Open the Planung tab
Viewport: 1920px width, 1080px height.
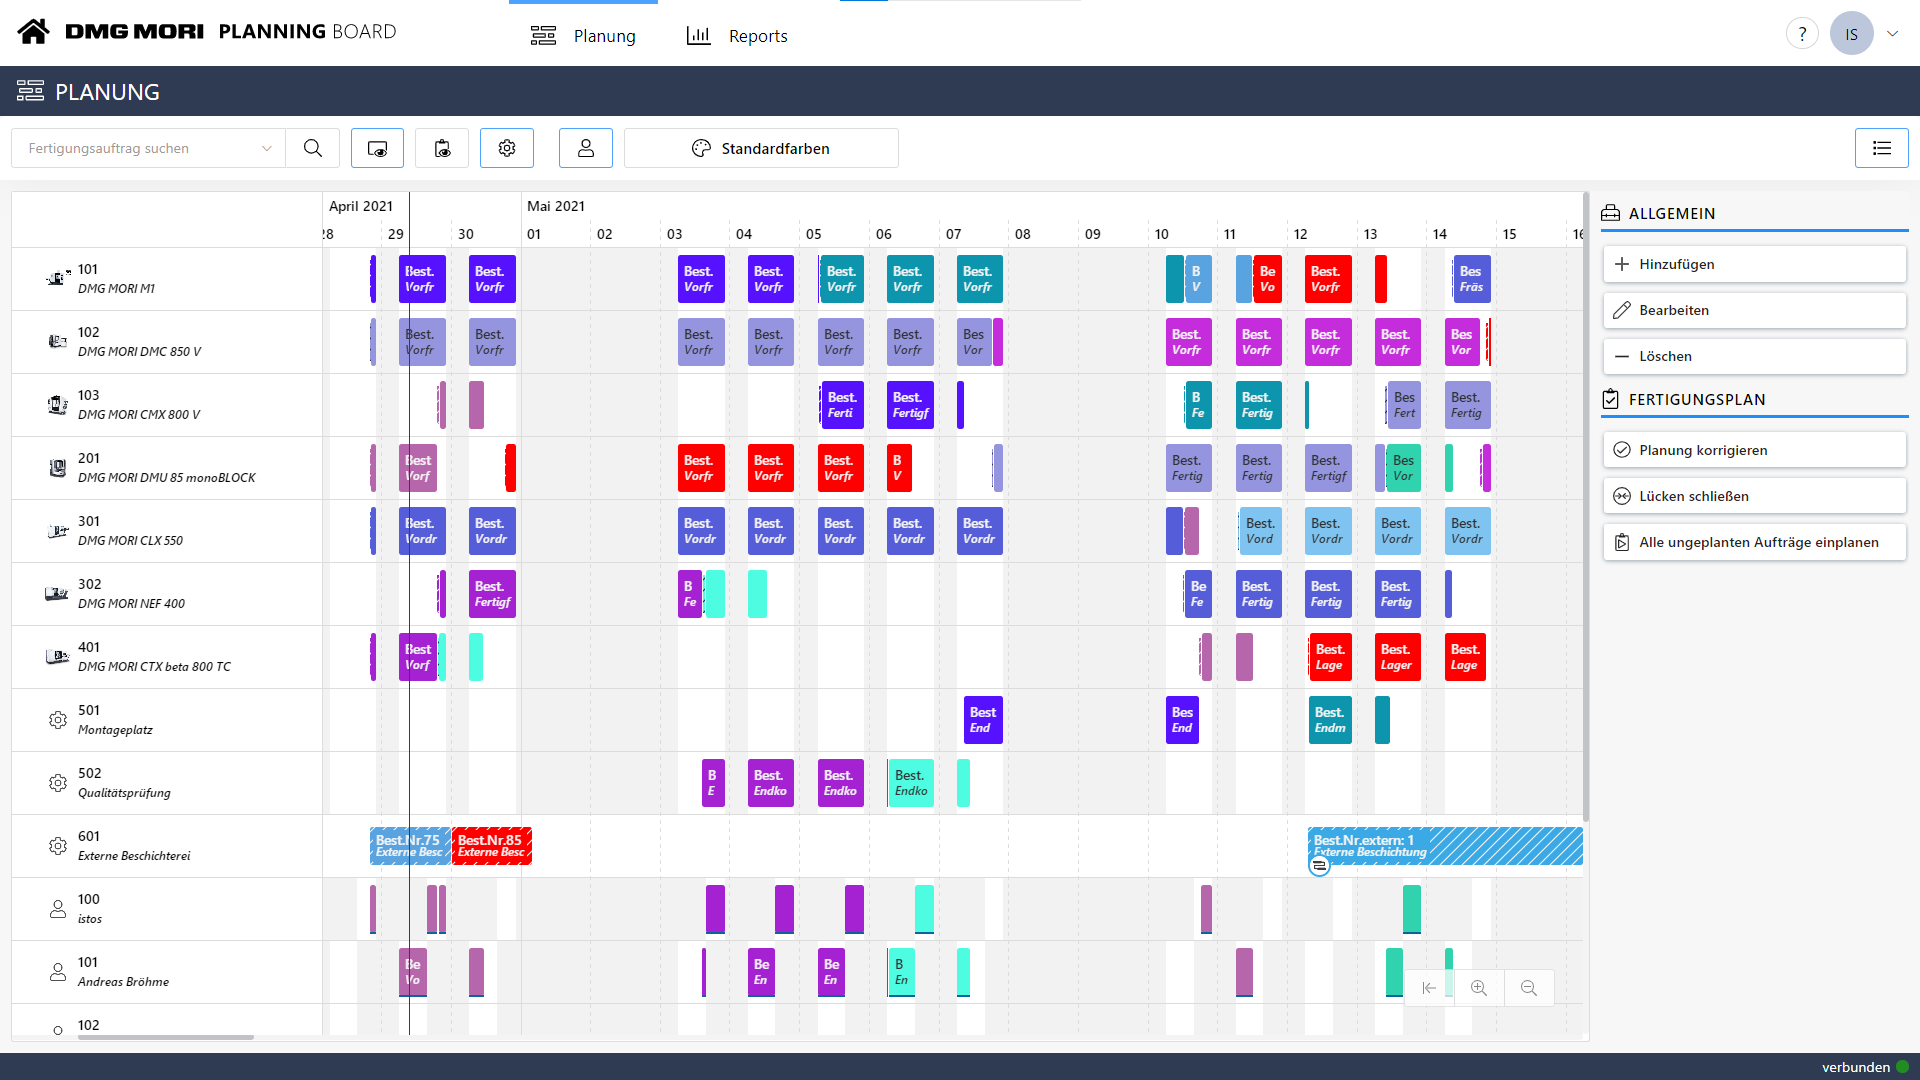coord(583,36)
